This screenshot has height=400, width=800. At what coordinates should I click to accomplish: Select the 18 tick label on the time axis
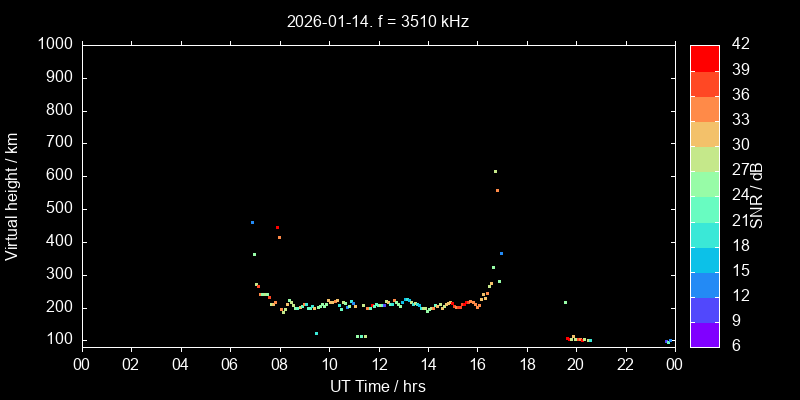point(526,364)
